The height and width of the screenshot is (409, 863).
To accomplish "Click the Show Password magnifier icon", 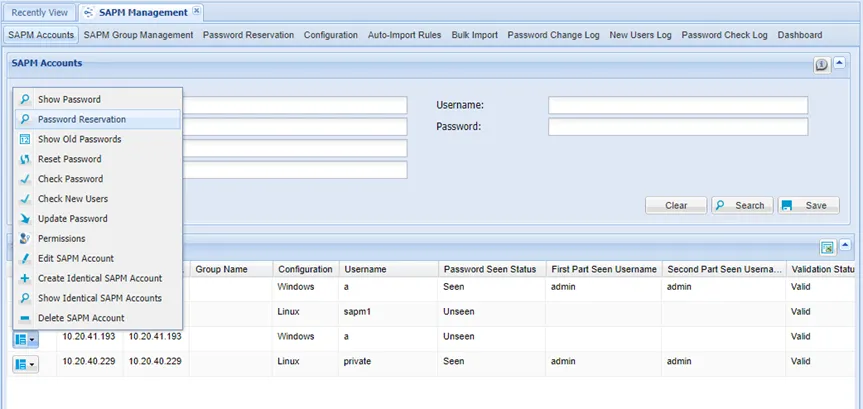I will (x=25, y=100).
